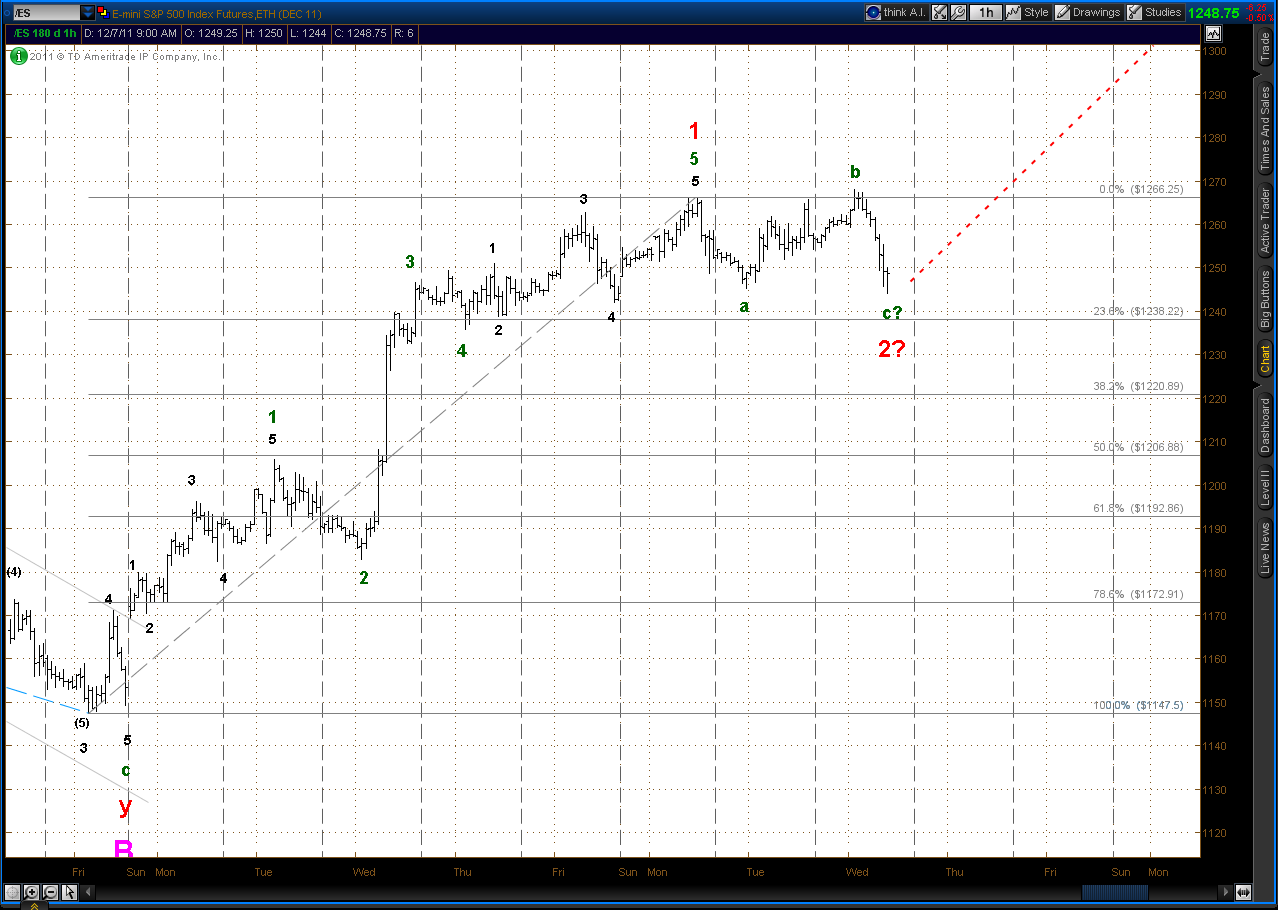Click the pan/crosshair icon at bottom left

click(12, 892)
